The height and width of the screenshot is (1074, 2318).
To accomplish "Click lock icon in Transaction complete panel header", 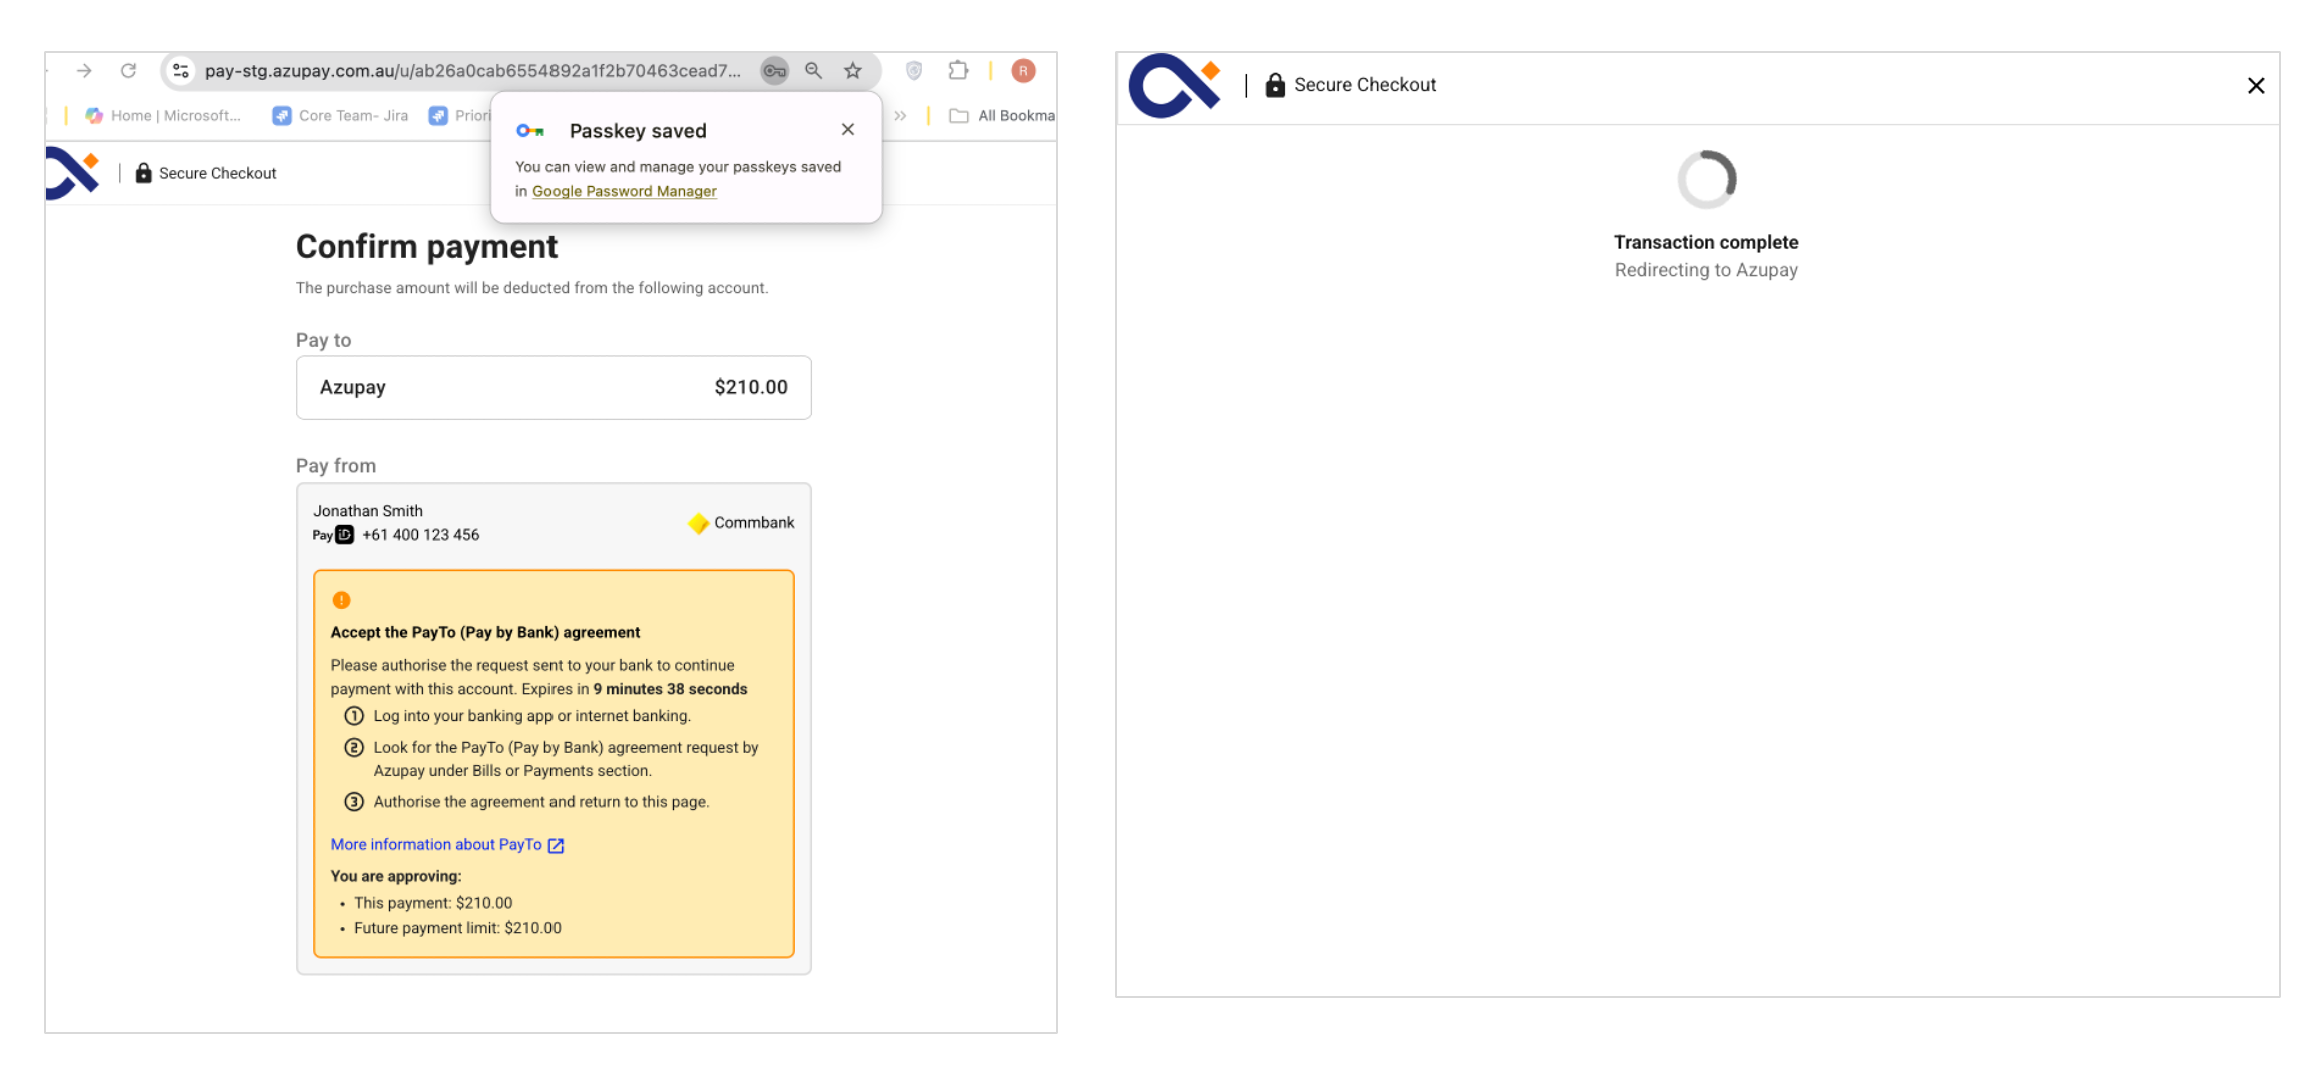I will 1275,85.
